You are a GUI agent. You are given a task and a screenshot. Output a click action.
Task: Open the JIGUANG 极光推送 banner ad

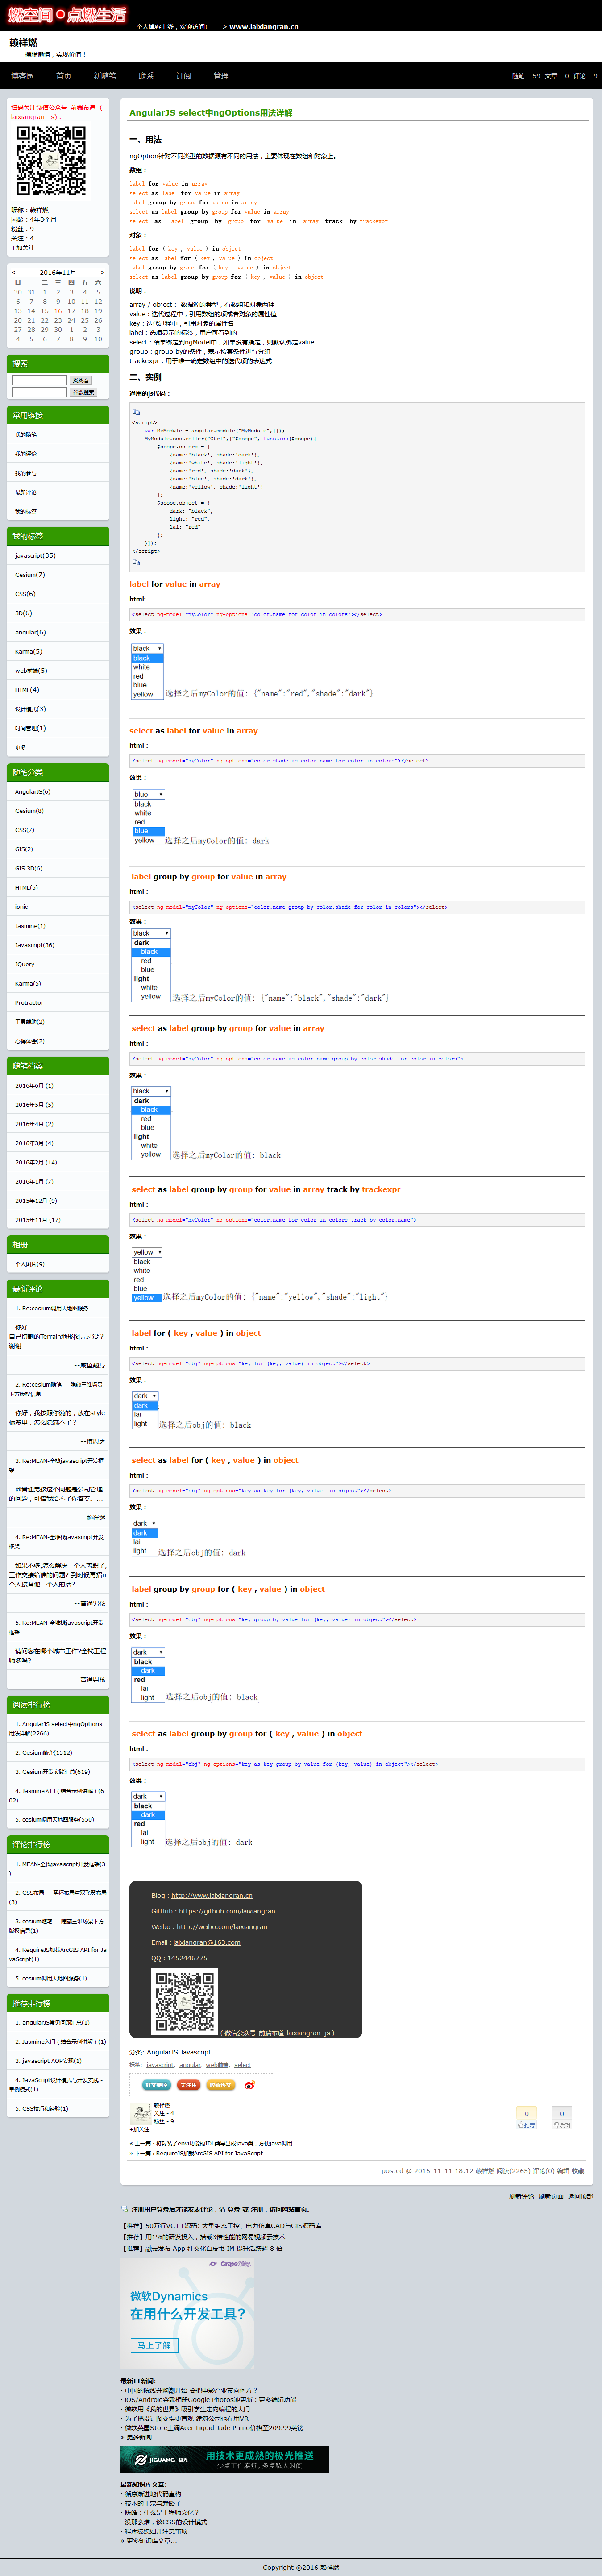pyautogui.click(x=225, y=2459)
